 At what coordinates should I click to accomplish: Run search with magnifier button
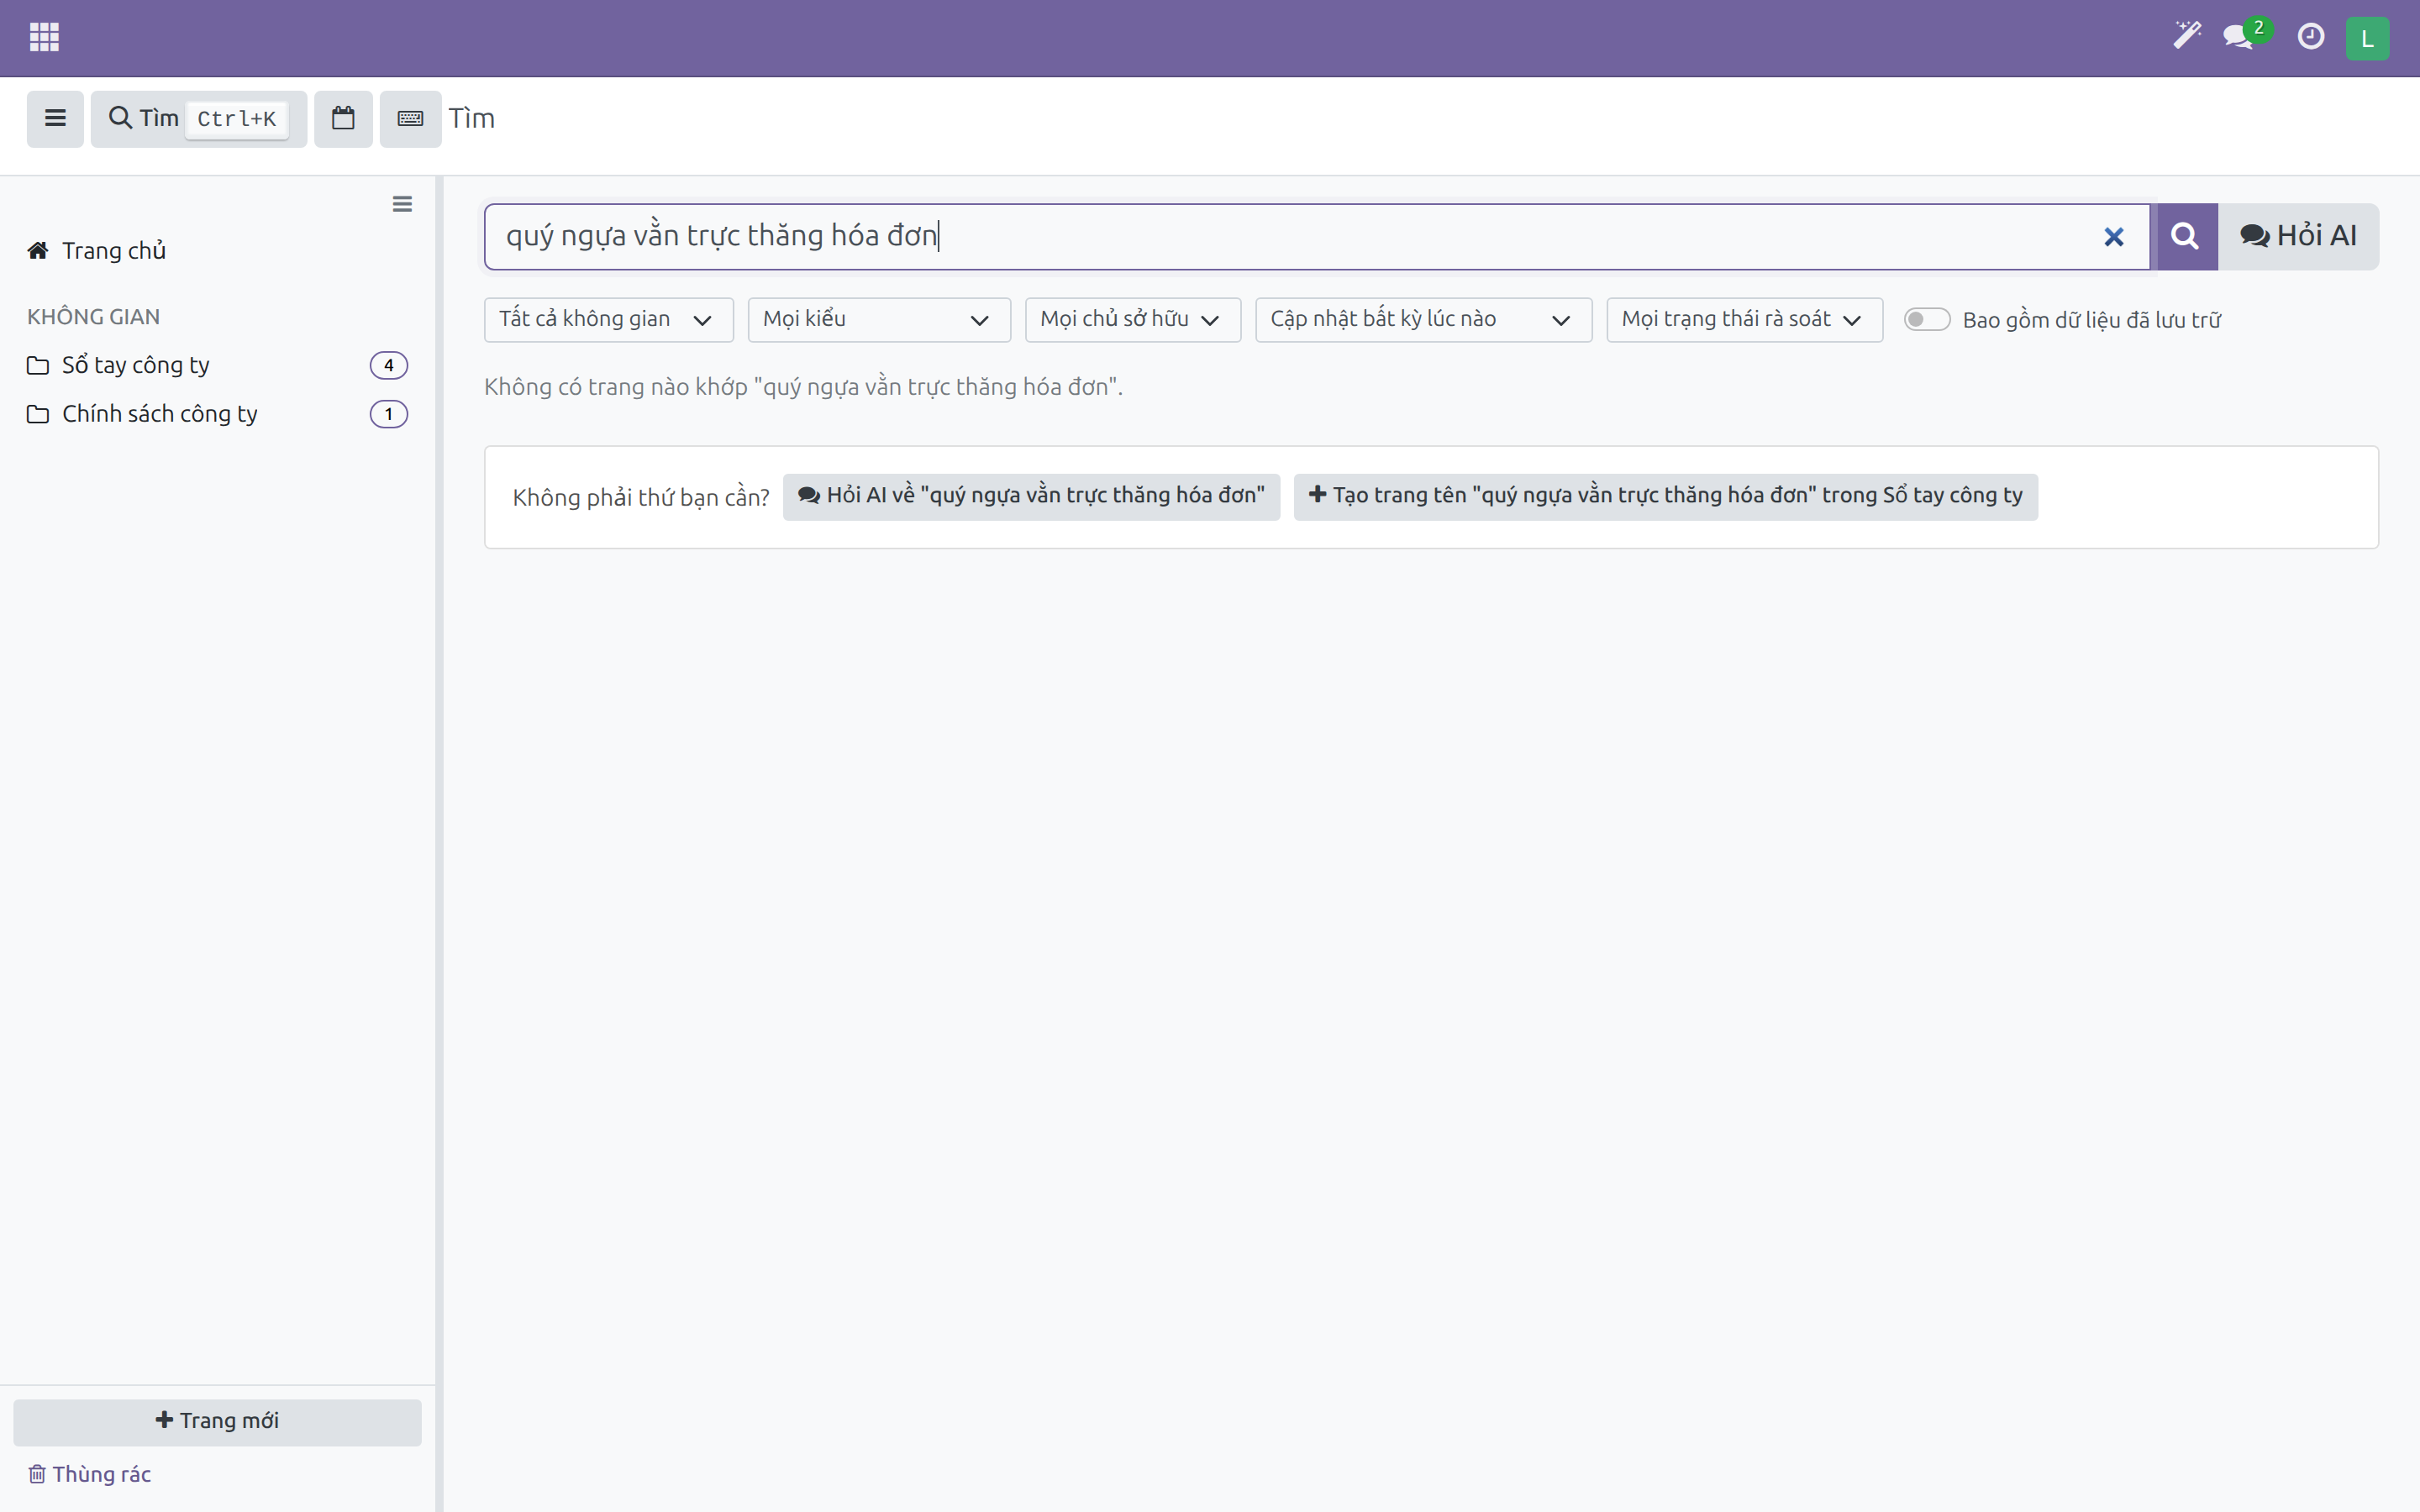tap(2186, 237)
